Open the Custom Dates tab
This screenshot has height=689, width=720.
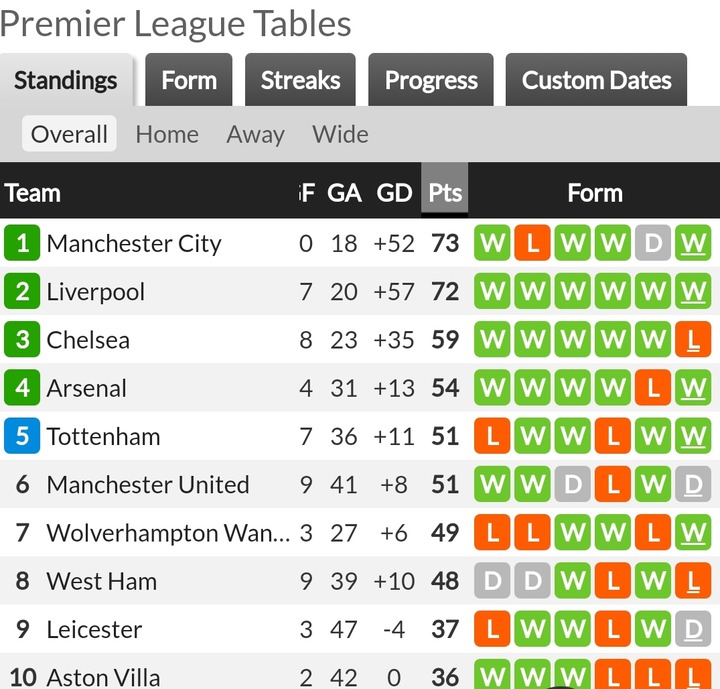(x=596, y=80)
